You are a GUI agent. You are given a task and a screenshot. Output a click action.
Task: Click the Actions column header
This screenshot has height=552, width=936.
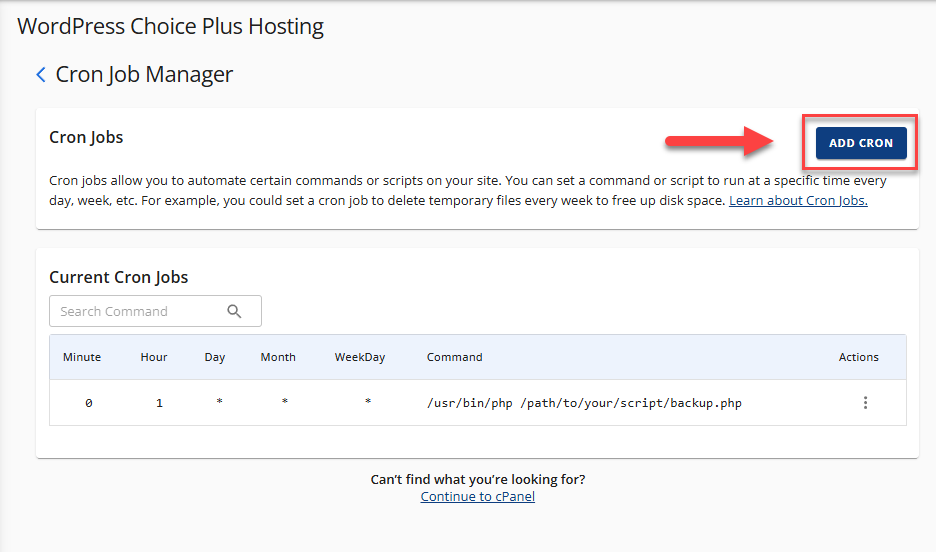pyautogui.click(x=858, y=357)
